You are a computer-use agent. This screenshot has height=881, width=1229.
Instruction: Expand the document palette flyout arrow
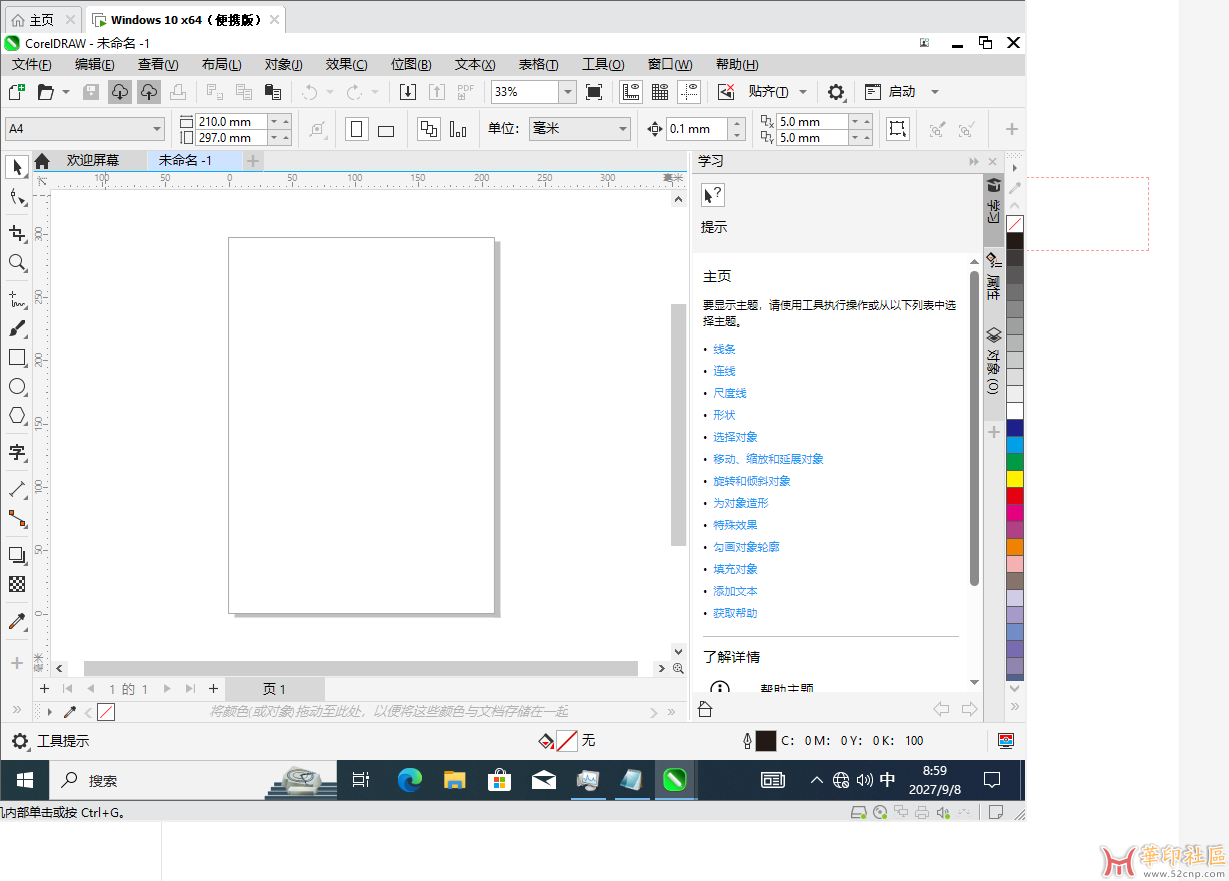pyautogui.click(x=49, y=712)
